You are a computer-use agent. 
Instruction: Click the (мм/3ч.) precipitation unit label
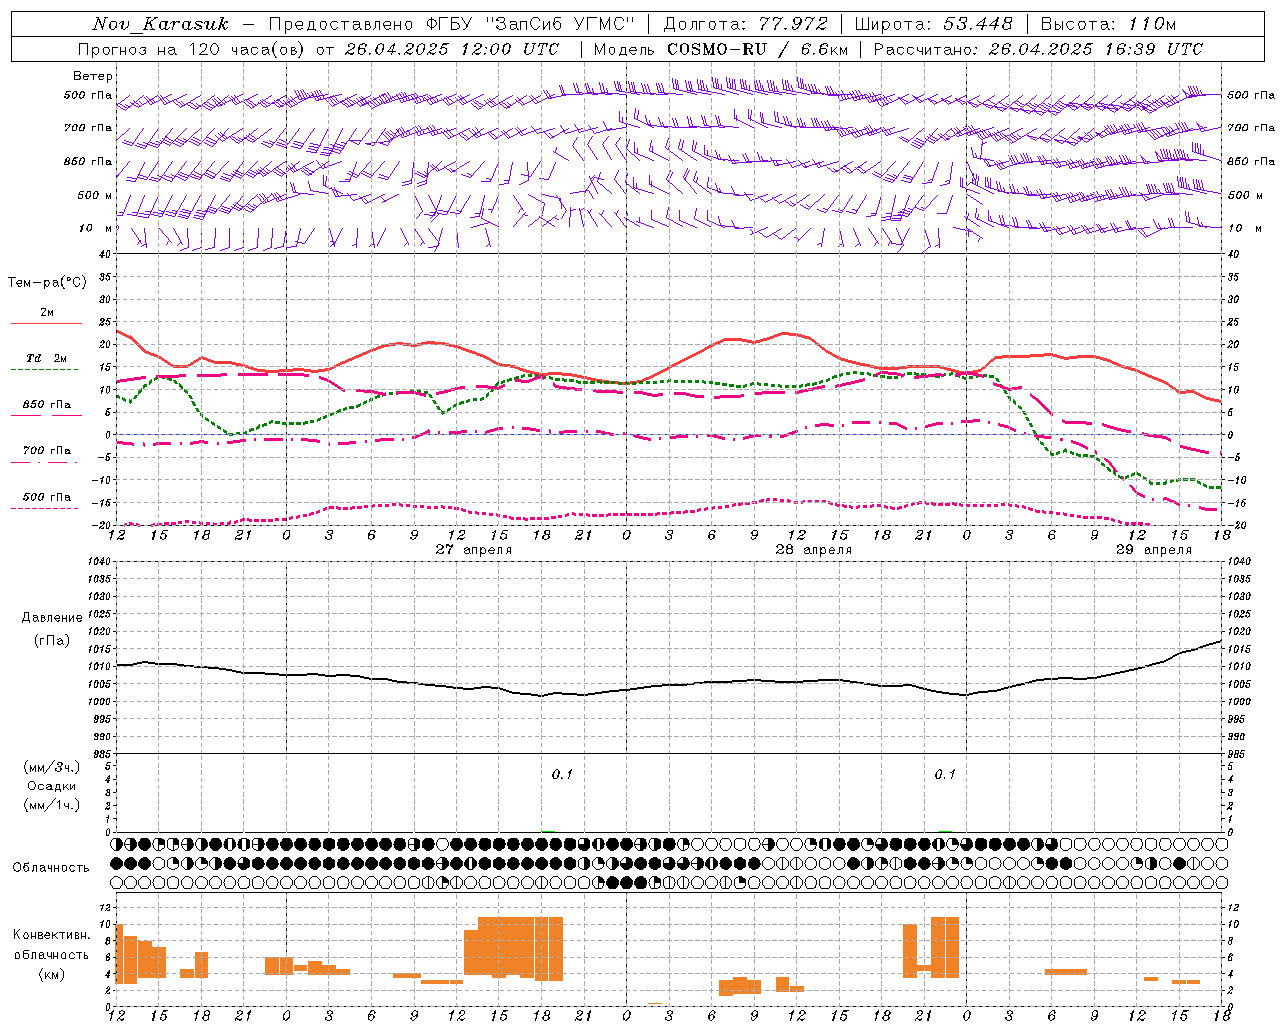coord(52,767)
